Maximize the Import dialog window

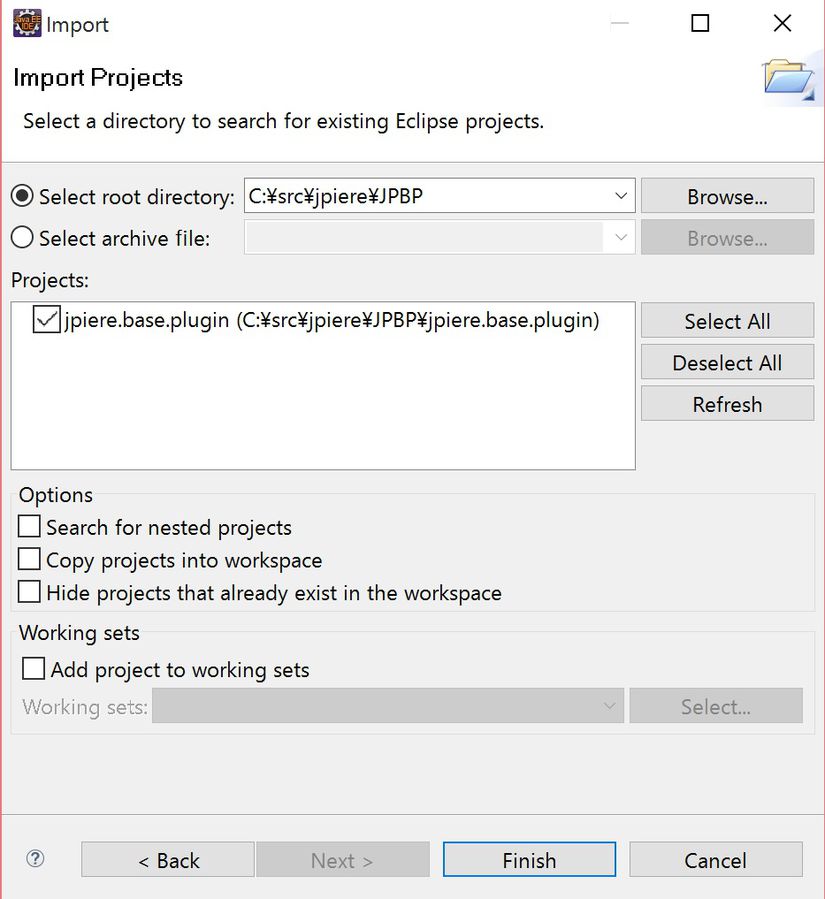coord(700,24)
